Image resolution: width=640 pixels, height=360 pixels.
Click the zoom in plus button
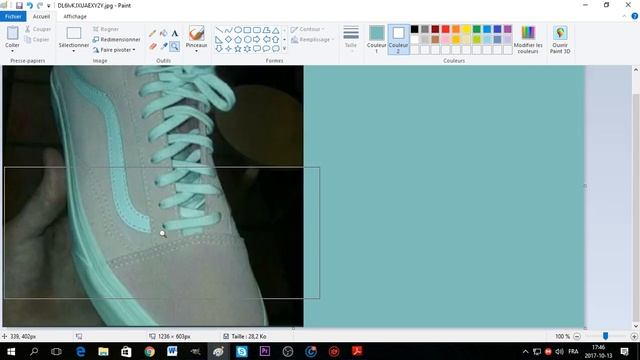click(x=634, y=336)
